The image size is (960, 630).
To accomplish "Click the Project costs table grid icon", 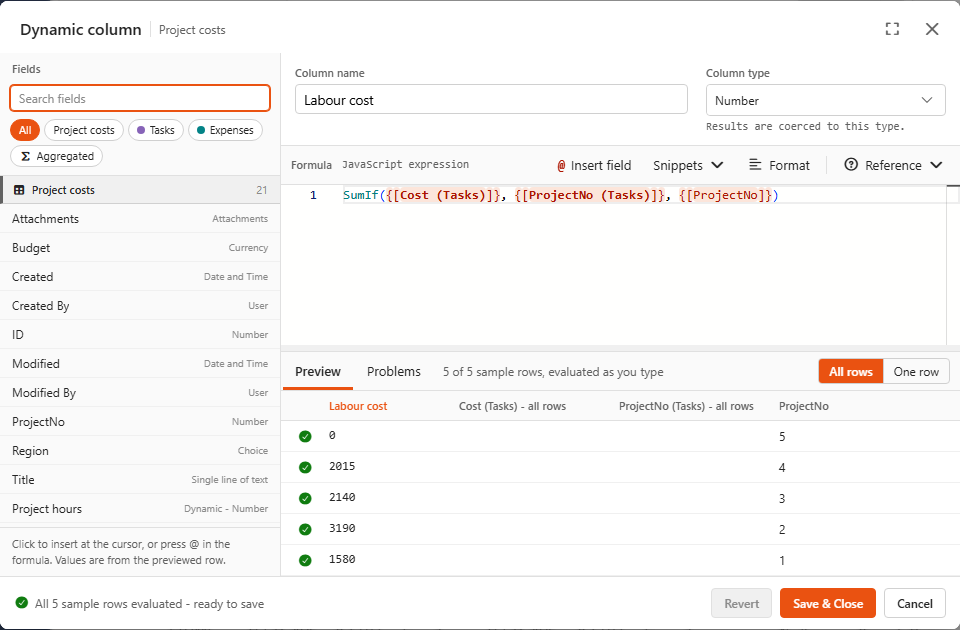I will 19,190.
